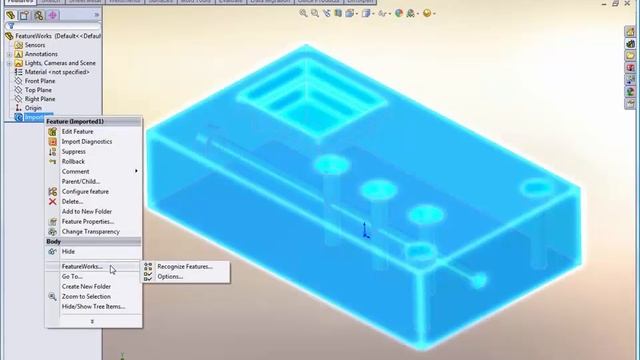This screenshot has height=360, width=640.
Task: Open Display Style dropdown arrow
Action: tap(373, 14)
